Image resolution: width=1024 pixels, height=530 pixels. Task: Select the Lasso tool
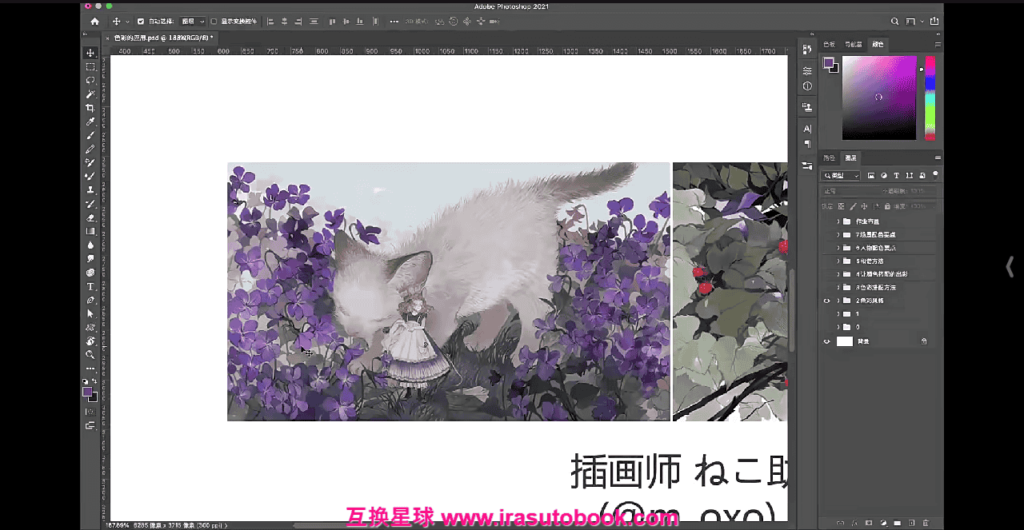(x=91, y=80)
